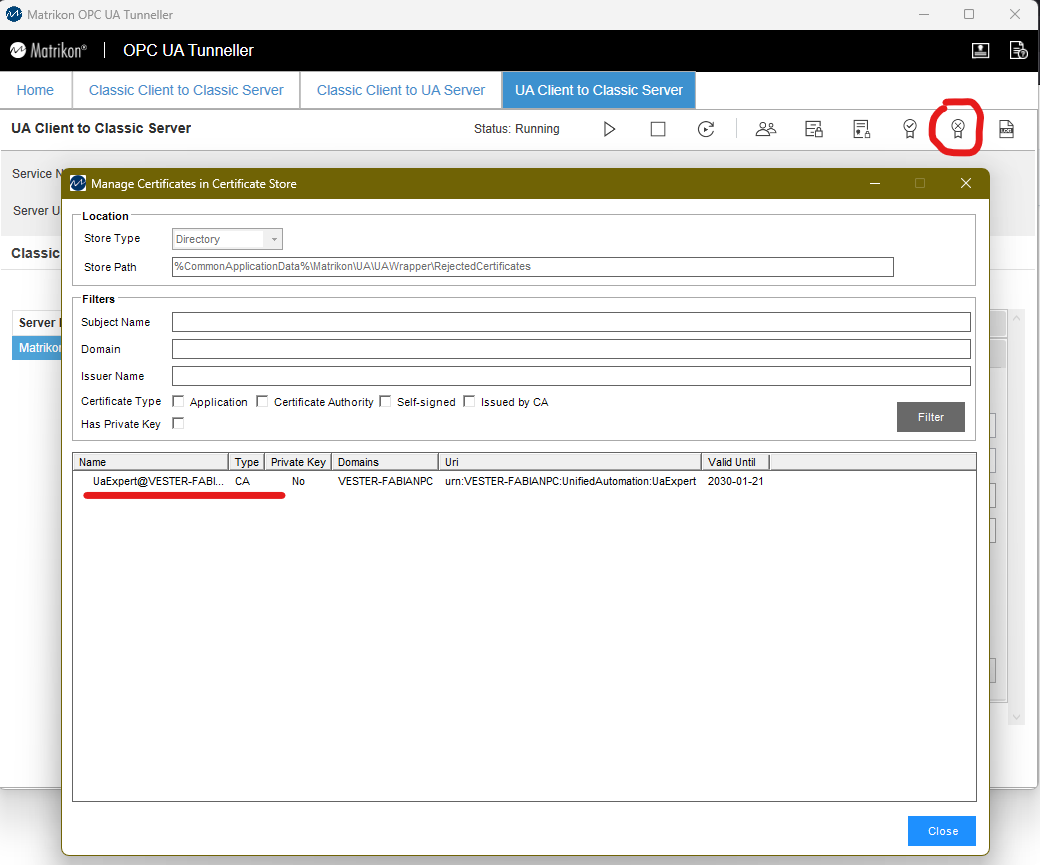Image resolution: width=1040 pixels, height=865 pixels.
Task: Select the Matrikon server row in the main window
Action: click(37, 348)
